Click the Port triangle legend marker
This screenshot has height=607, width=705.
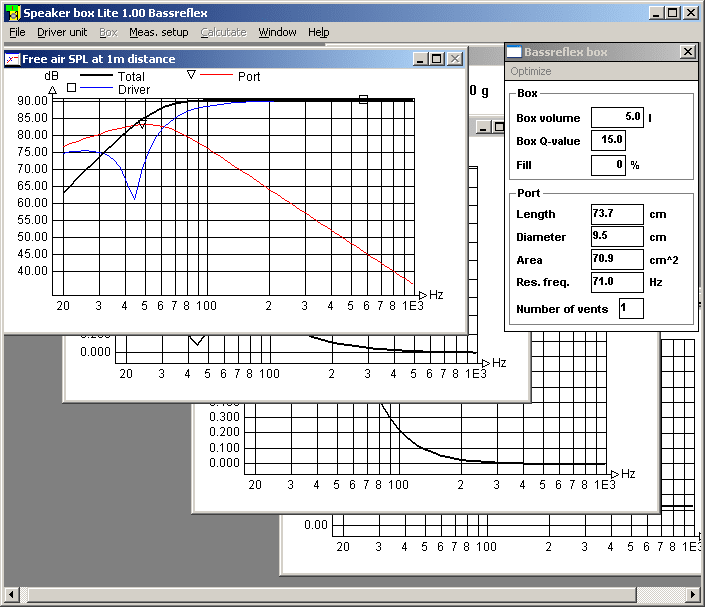(x=192, y=75)
